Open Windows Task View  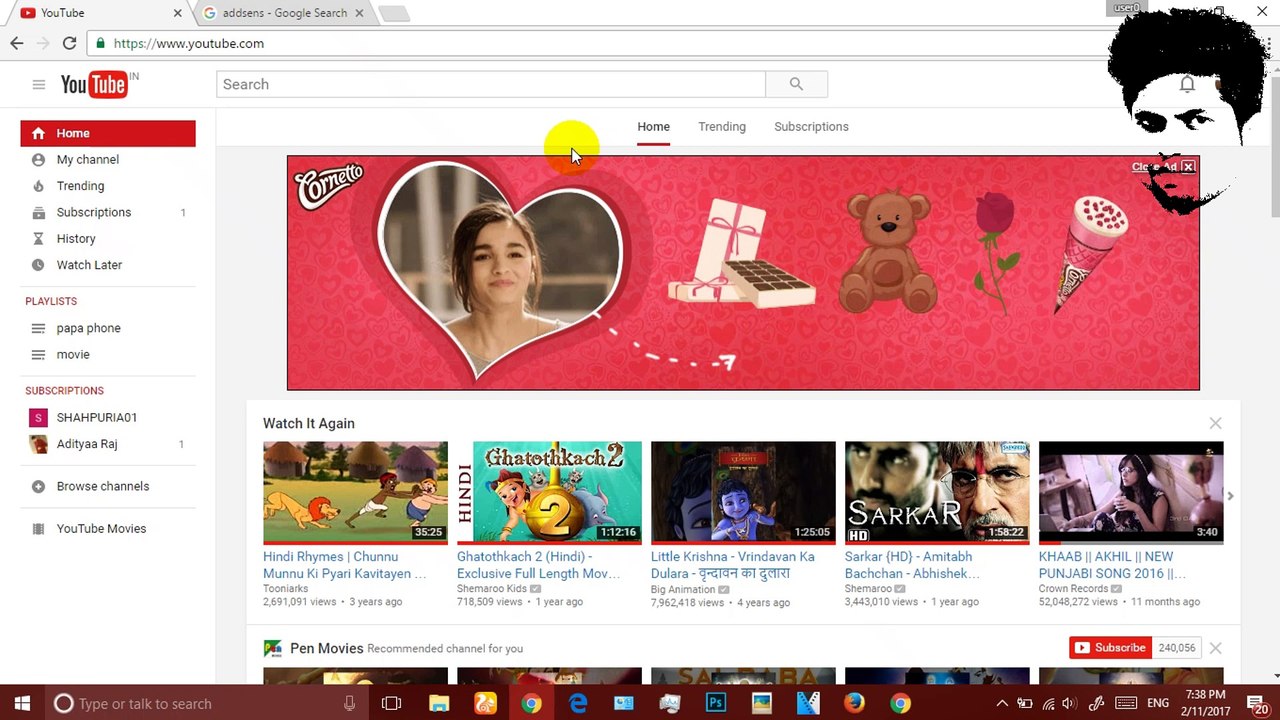(391, 704)
